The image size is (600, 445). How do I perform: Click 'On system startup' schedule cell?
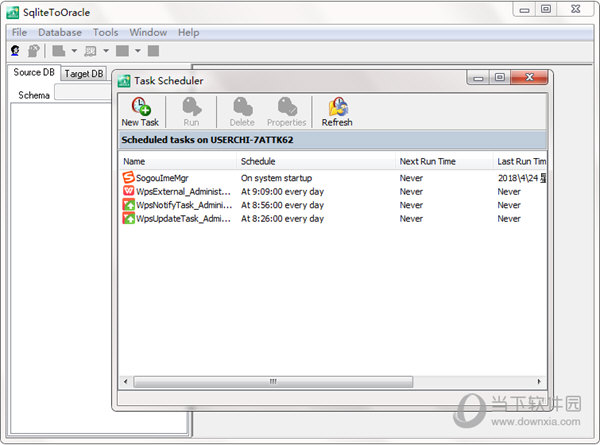pyautogui.click(x=276, y=178)
